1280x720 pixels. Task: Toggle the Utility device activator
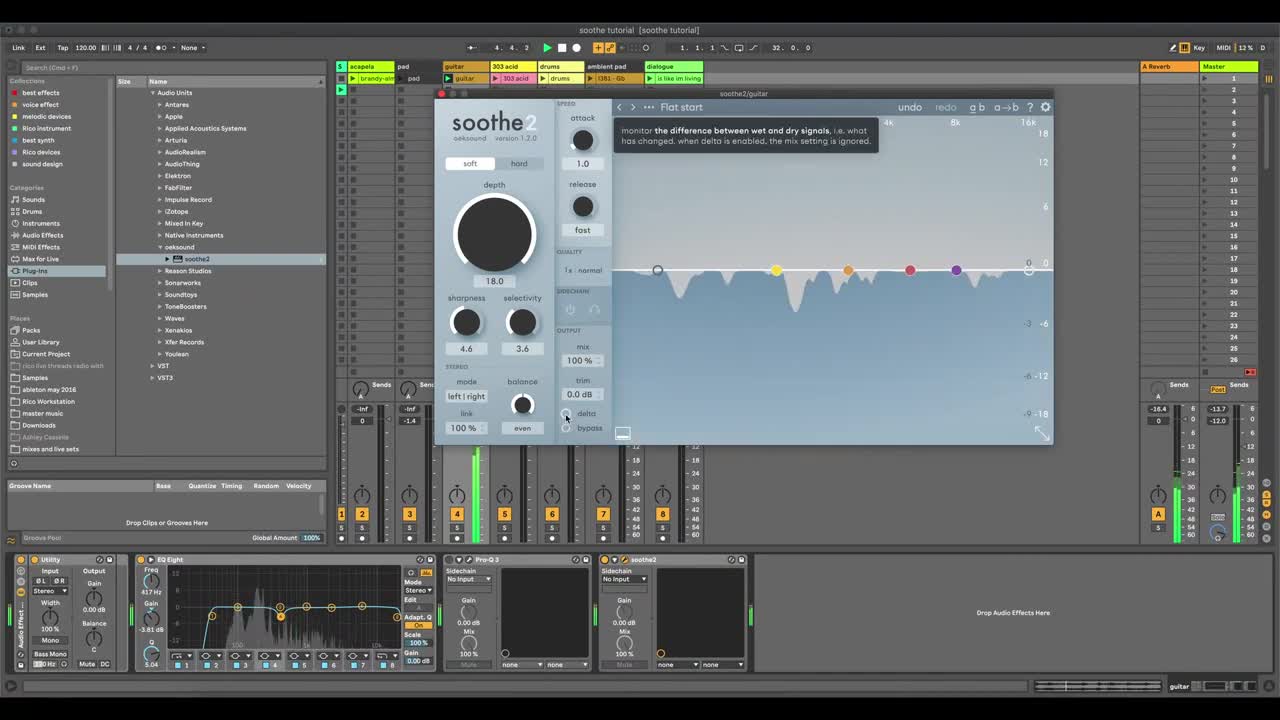click(34, 560)
